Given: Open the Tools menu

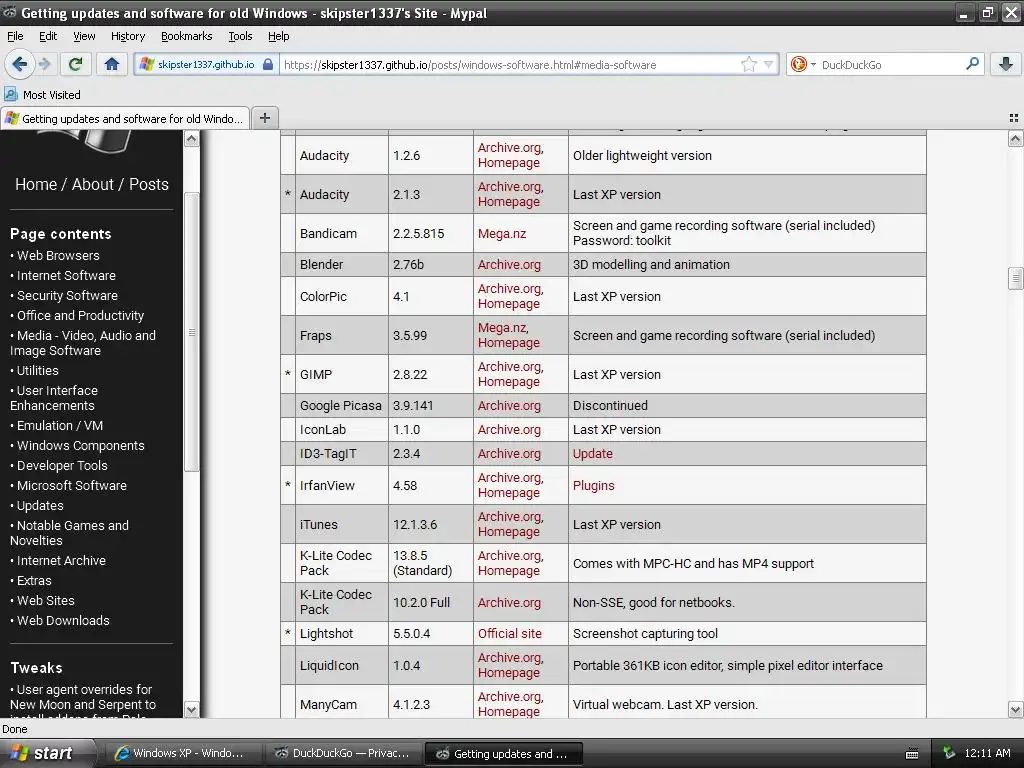Looking at the screenshot, I should point(240,36).
